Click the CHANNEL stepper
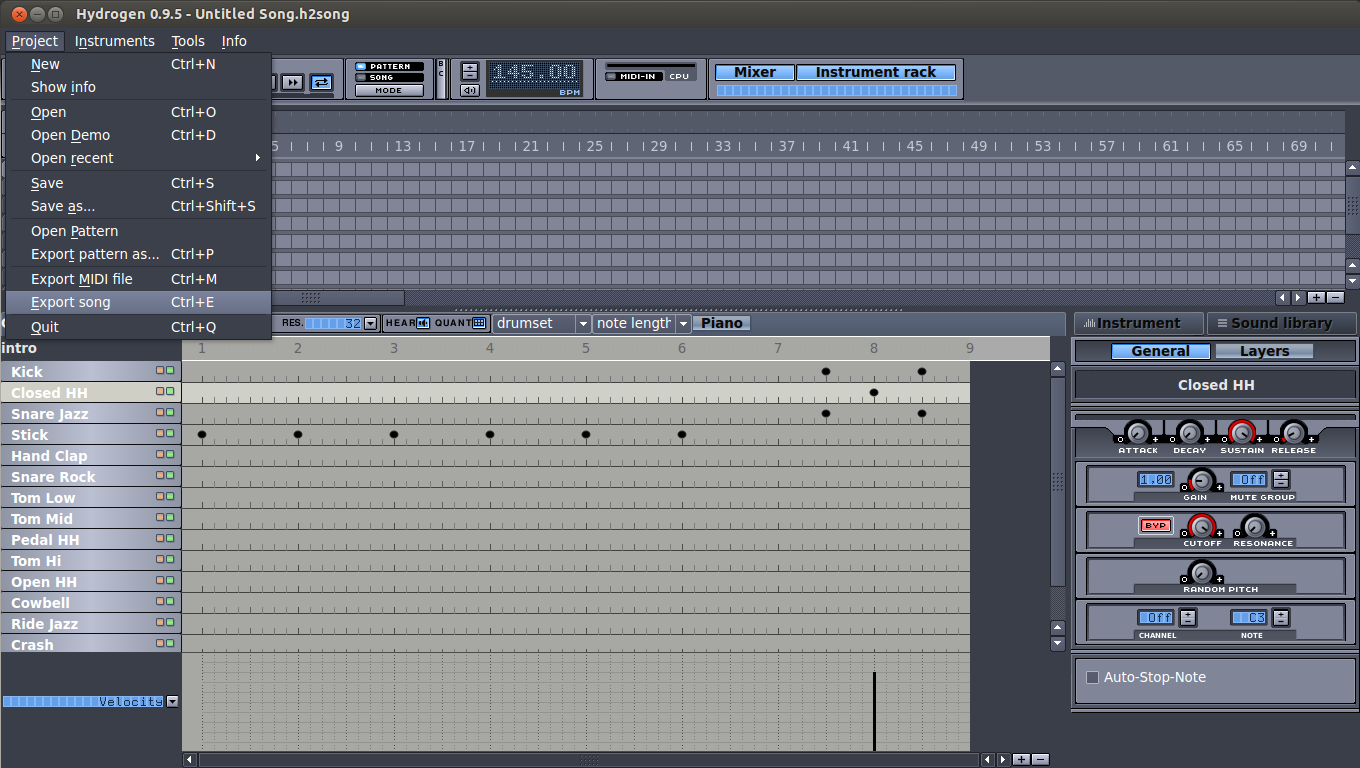The width and height of the screenshot is (1360, 768). pyautogui.click(x=1187, y=617)
